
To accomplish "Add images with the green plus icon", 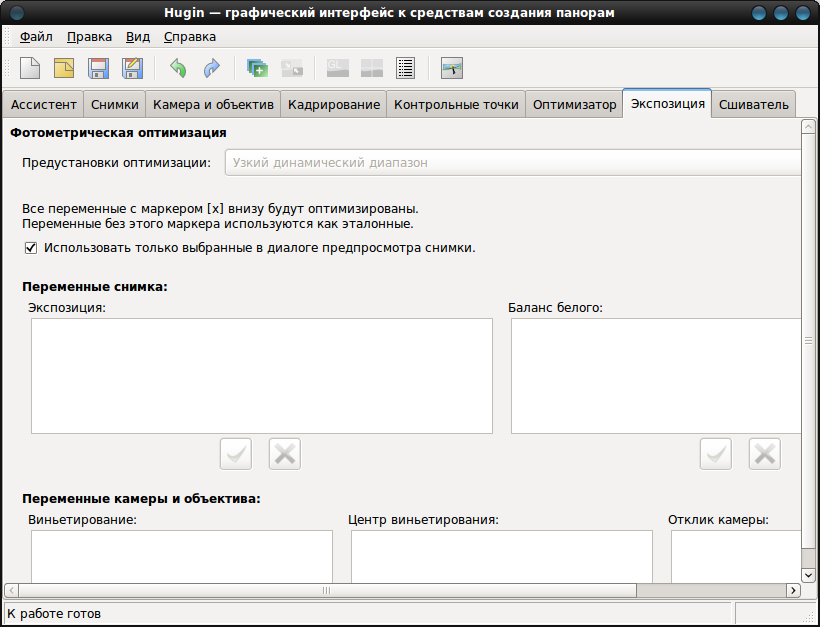I will [x=257, y=68].
